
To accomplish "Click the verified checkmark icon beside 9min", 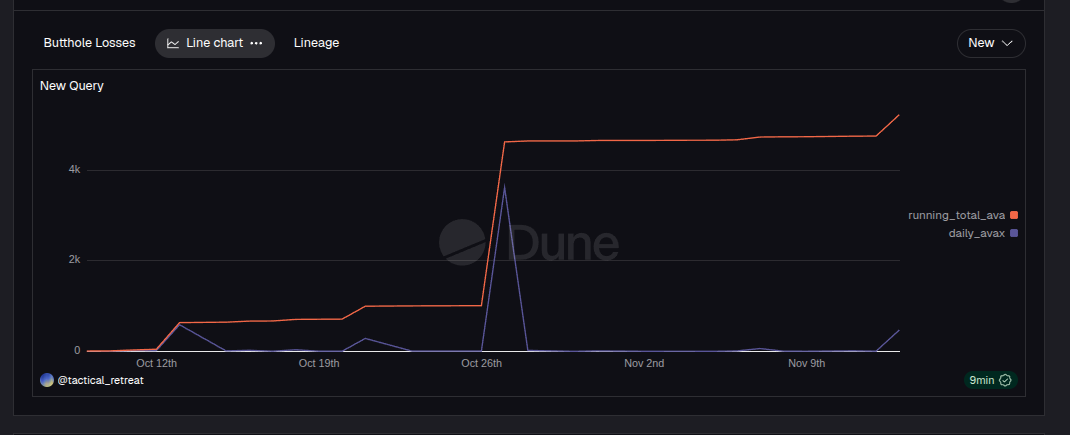I will pos(1004,380).
